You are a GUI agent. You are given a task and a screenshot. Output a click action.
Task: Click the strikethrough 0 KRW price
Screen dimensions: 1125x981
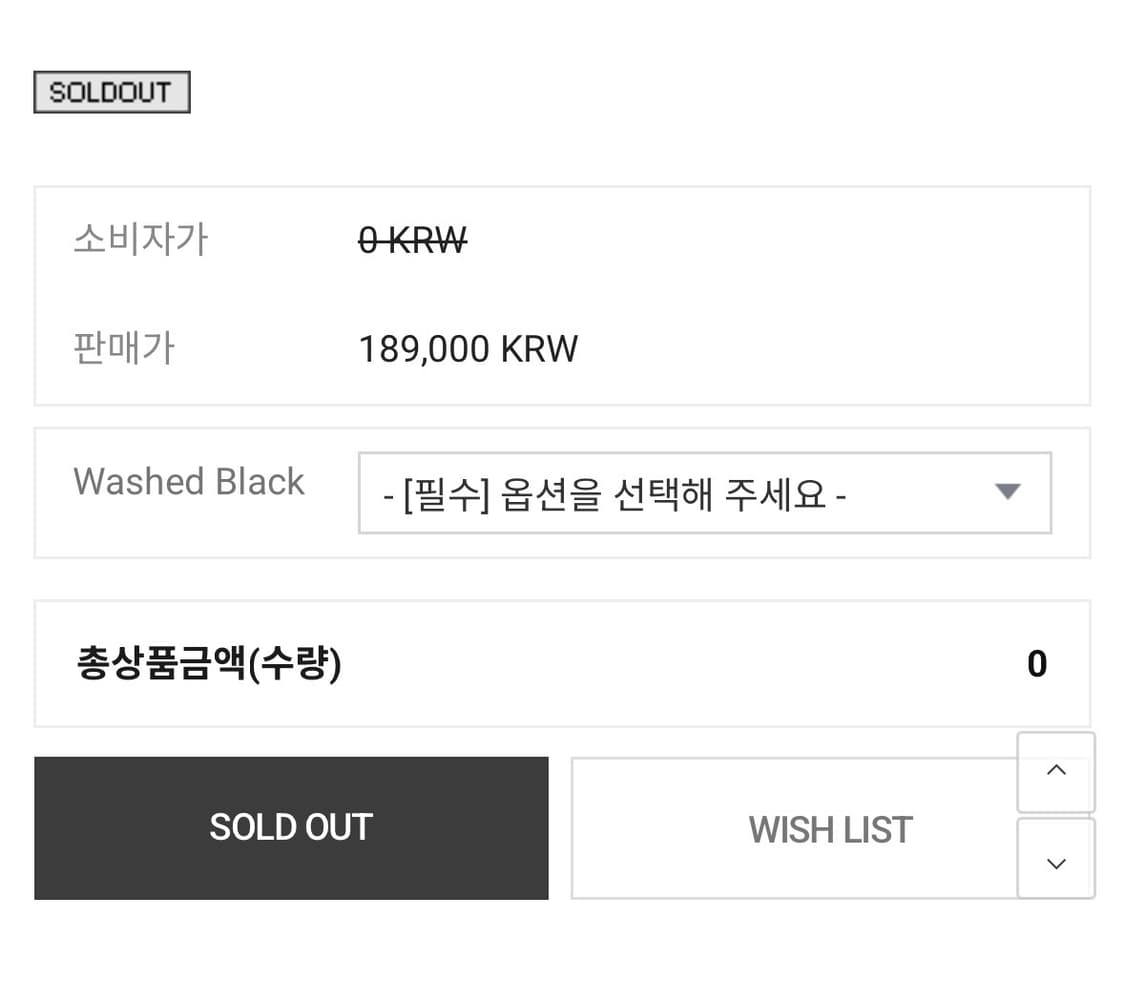pos(412,239)
